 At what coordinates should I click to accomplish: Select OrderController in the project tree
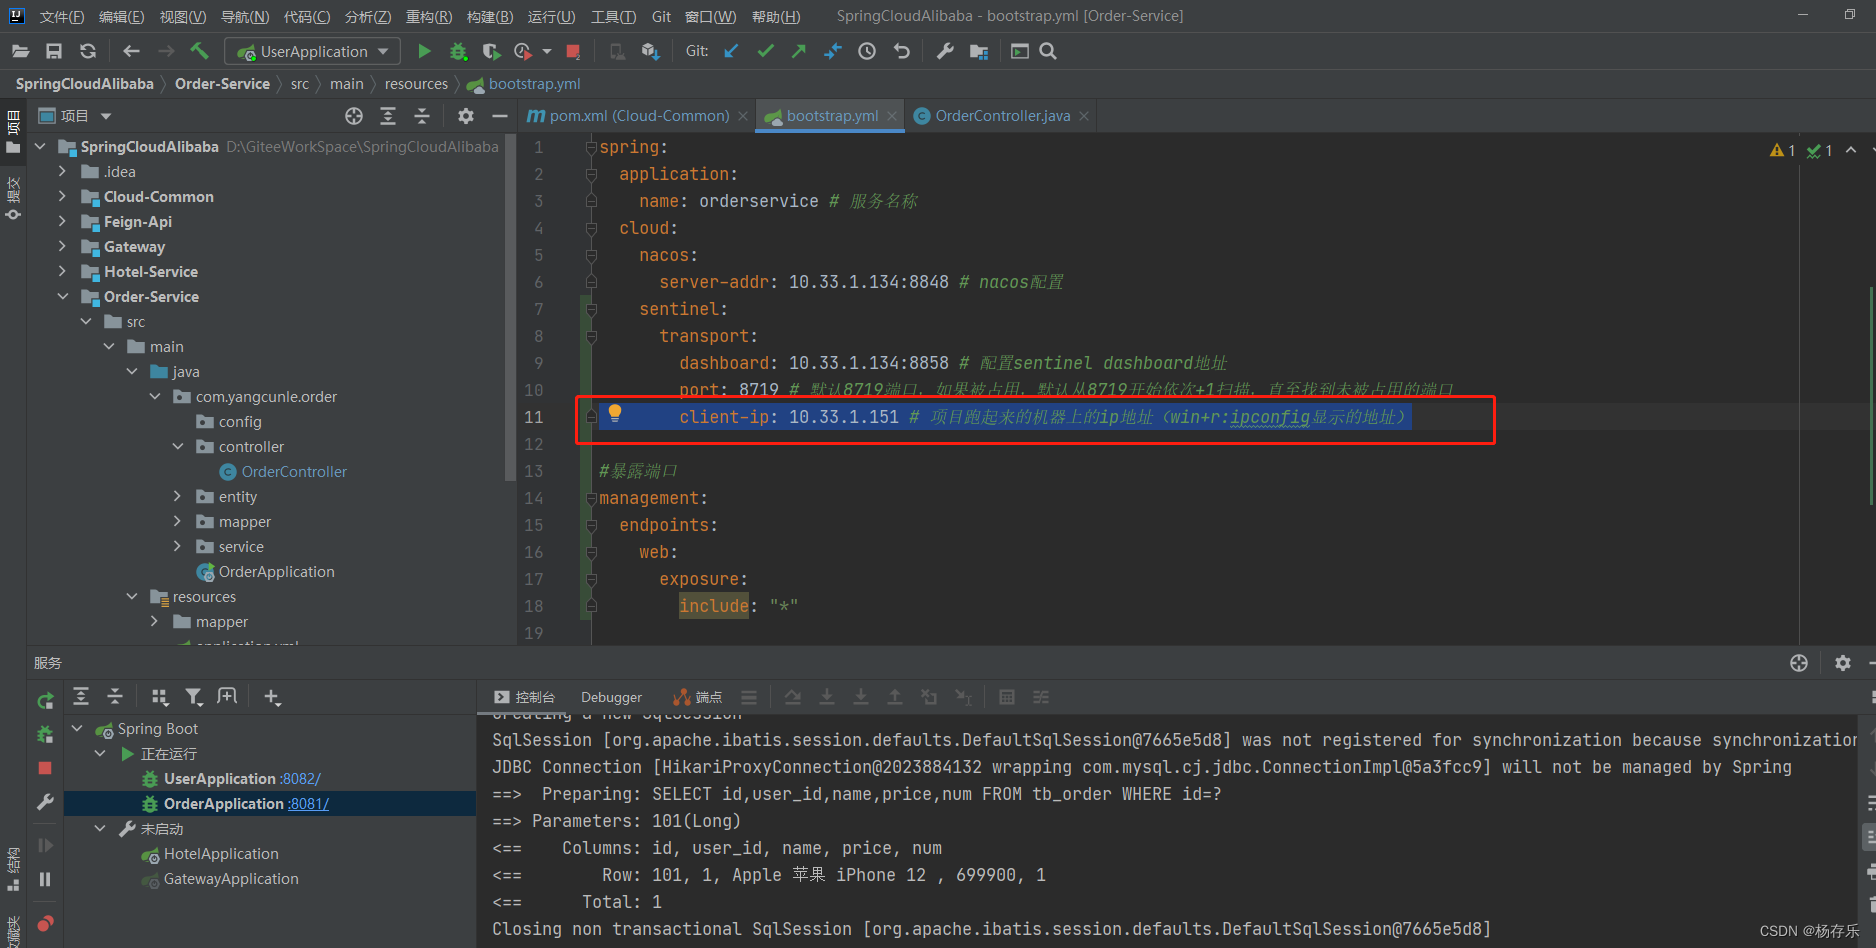pyautogui.click(x=294, y=471)
